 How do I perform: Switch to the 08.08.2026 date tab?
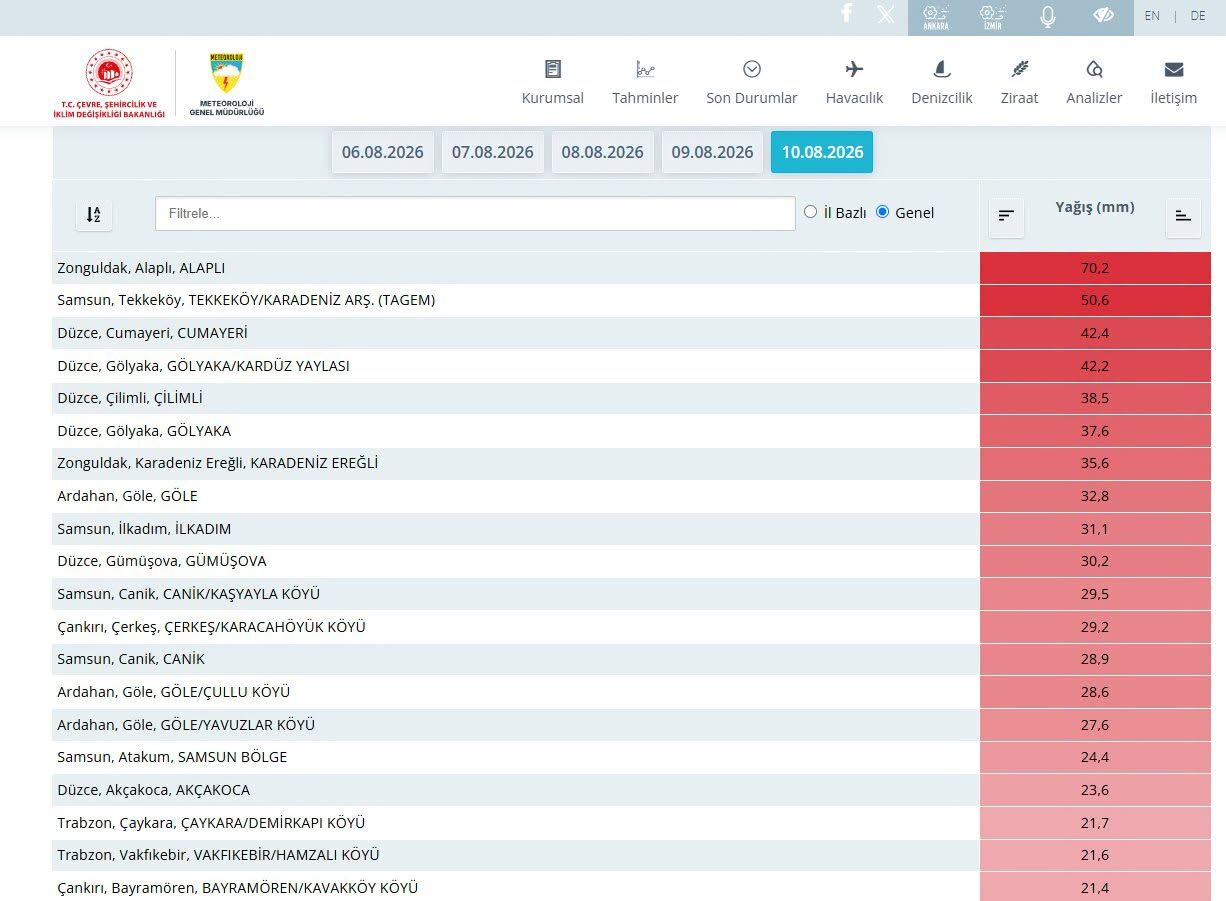coord(603,152)
